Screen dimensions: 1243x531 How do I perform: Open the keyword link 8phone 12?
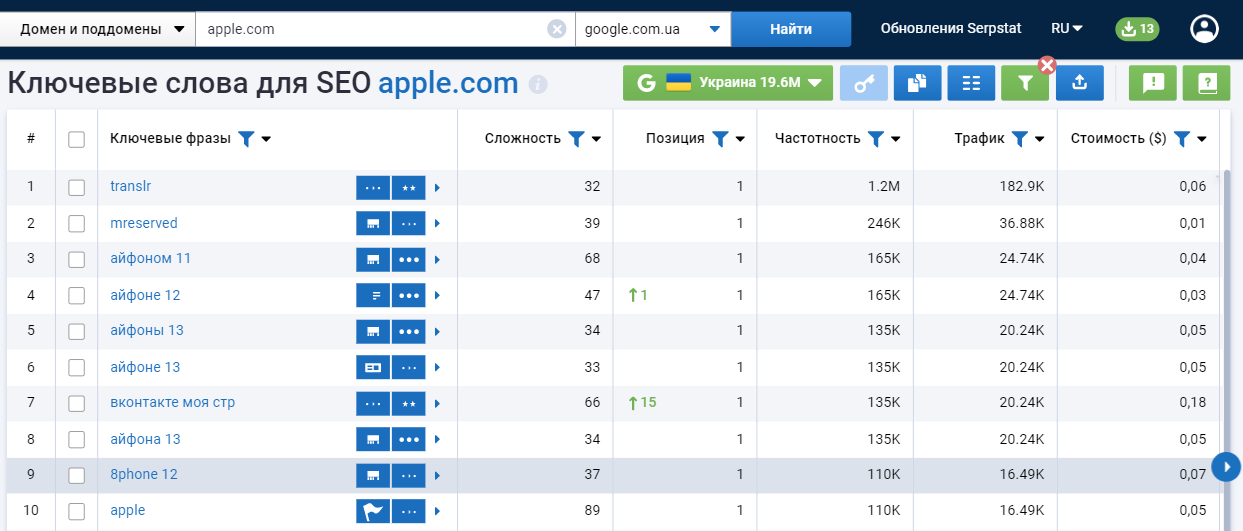coord(144,474)
